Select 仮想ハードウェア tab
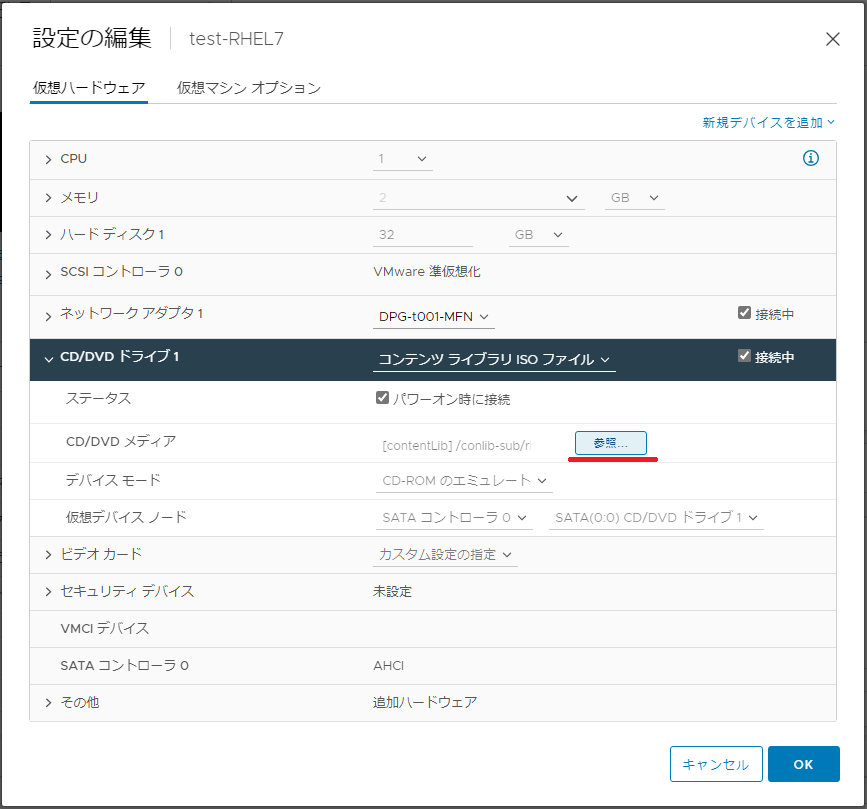Image resolution: width=867 pixels, height=809 pixels. 89,88
